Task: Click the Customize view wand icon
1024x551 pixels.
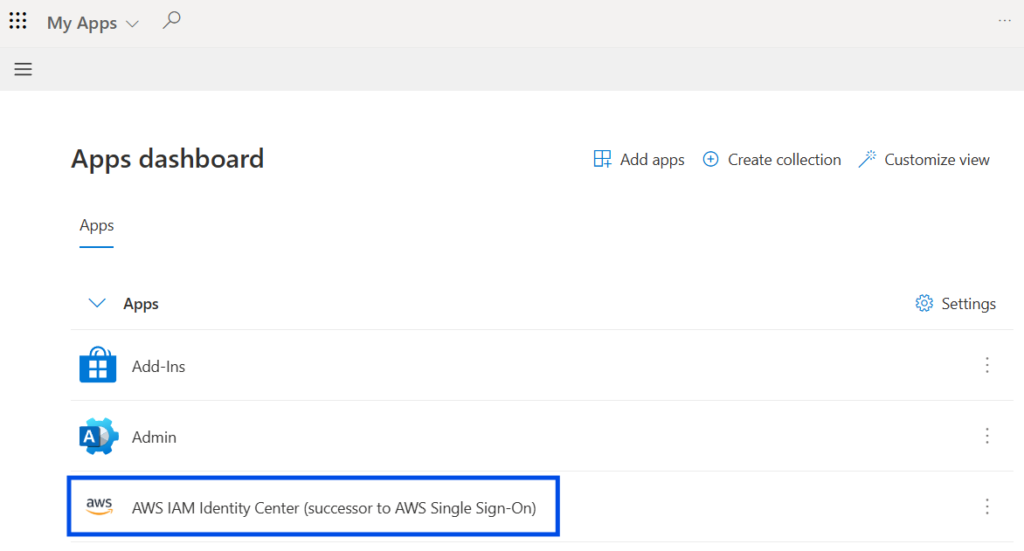Action: [867, 159]
